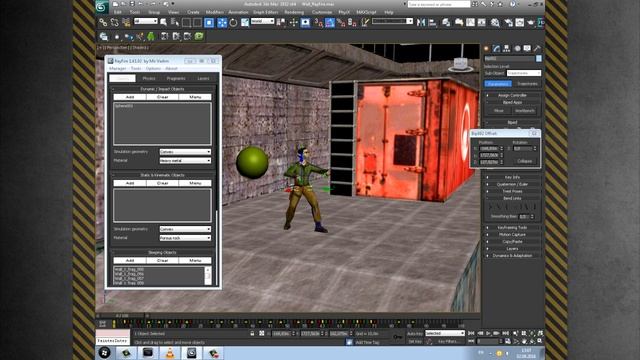Open the Rendering menu
The width and height of the screenshot is (640, 360).
(294, 12)
